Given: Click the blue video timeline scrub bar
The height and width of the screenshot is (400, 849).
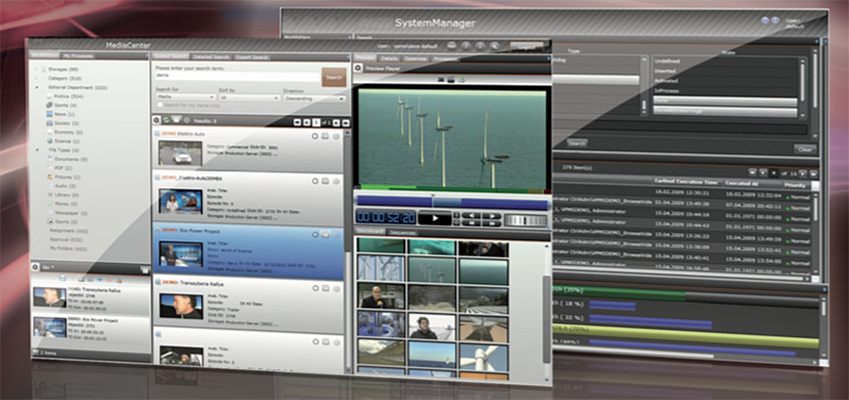Looking at the screenshot, I should (451, 202).
